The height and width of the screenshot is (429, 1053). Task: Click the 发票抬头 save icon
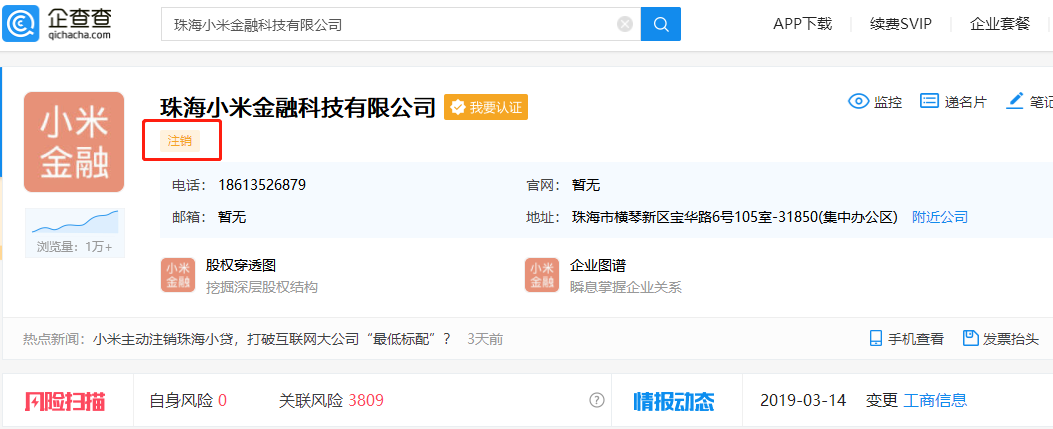[970, 338]
